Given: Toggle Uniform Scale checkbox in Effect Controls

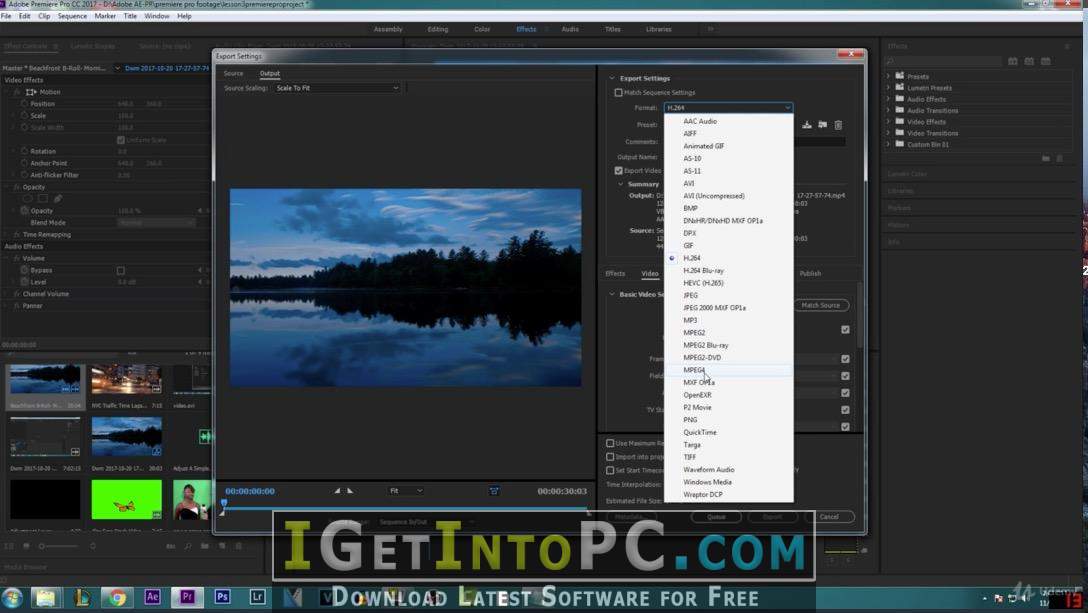Looking at the screenshot, I should point(121,140).
